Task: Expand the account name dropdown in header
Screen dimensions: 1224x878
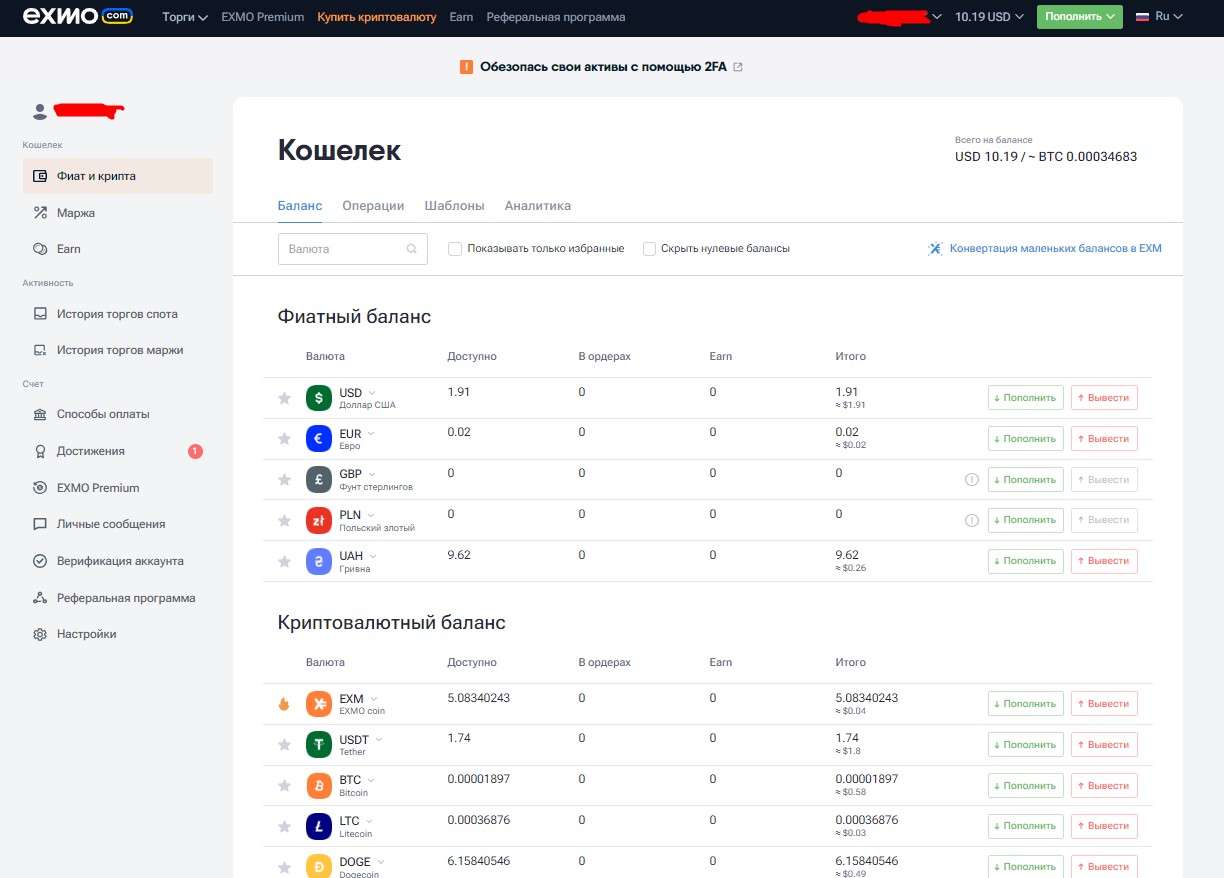Action: click(x=937, y=17)
